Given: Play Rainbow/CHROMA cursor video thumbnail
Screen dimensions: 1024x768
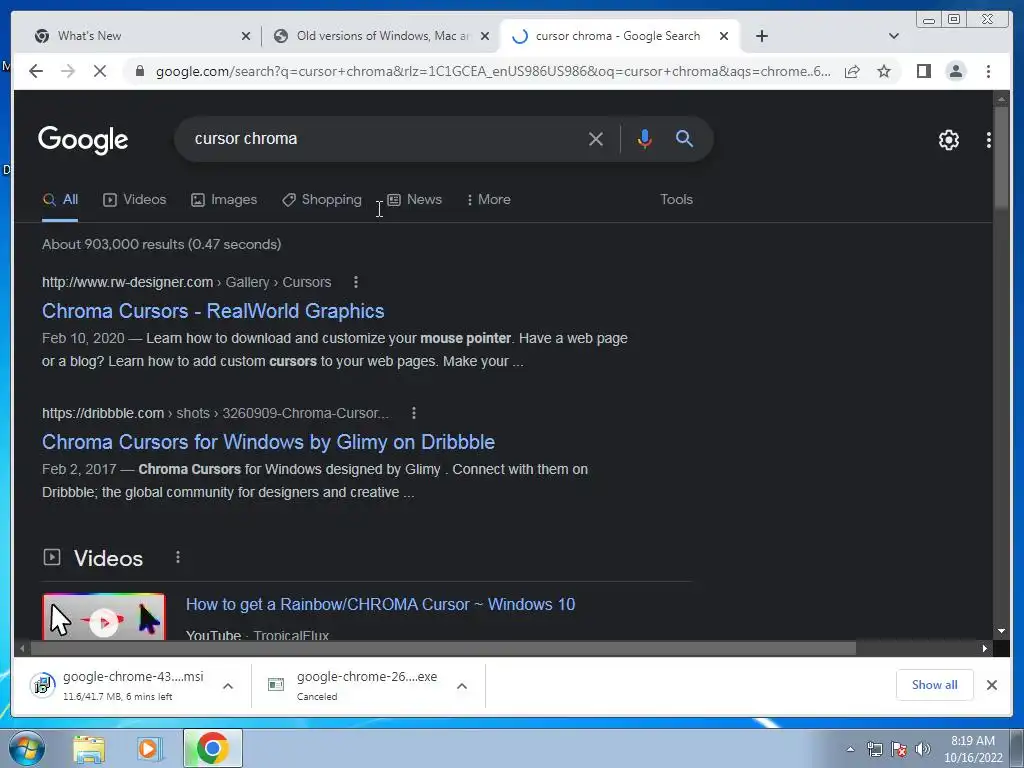Looking at the screenshot, I should pos(104,616).
